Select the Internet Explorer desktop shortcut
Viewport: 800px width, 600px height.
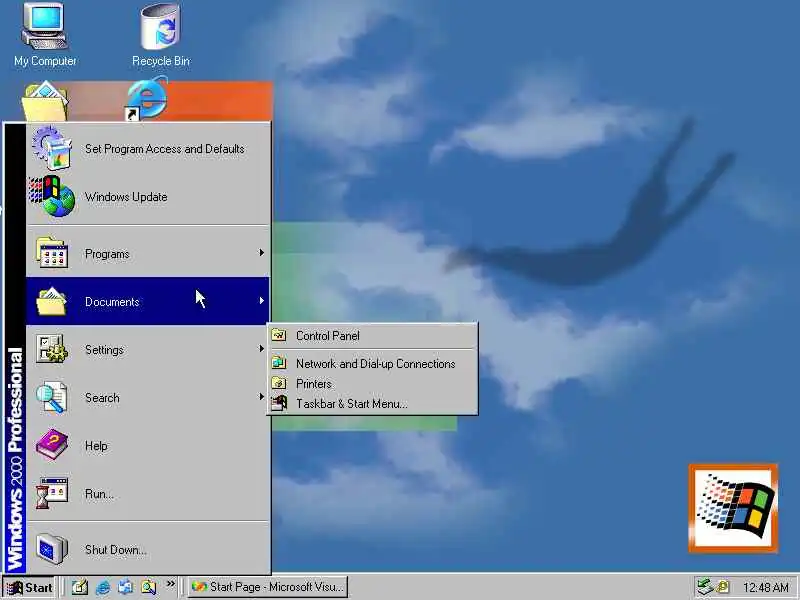[x=147, y=99]
